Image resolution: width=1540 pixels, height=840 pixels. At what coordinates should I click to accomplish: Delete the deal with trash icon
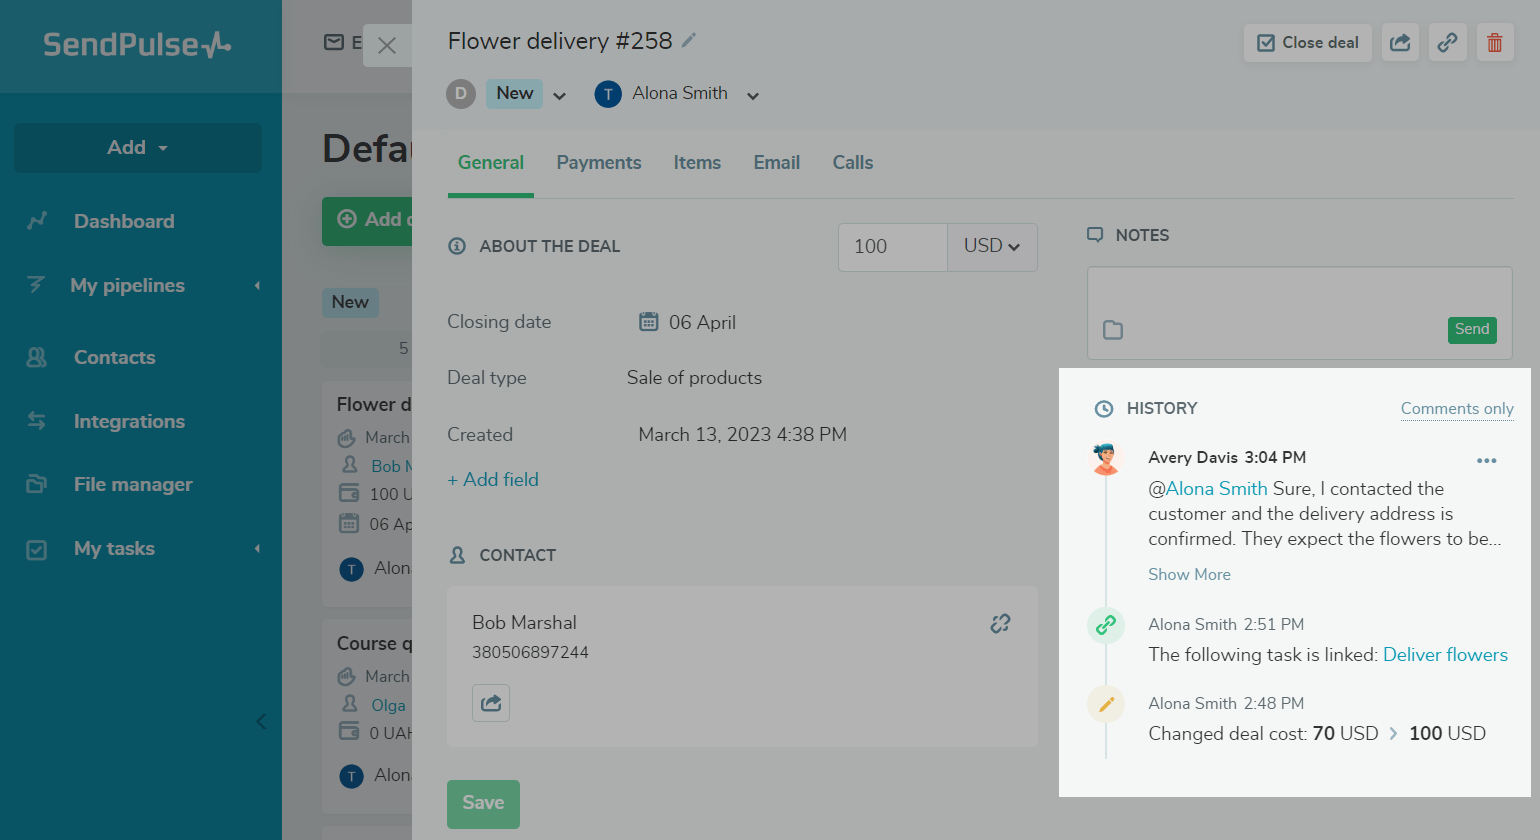(1494, 43)
